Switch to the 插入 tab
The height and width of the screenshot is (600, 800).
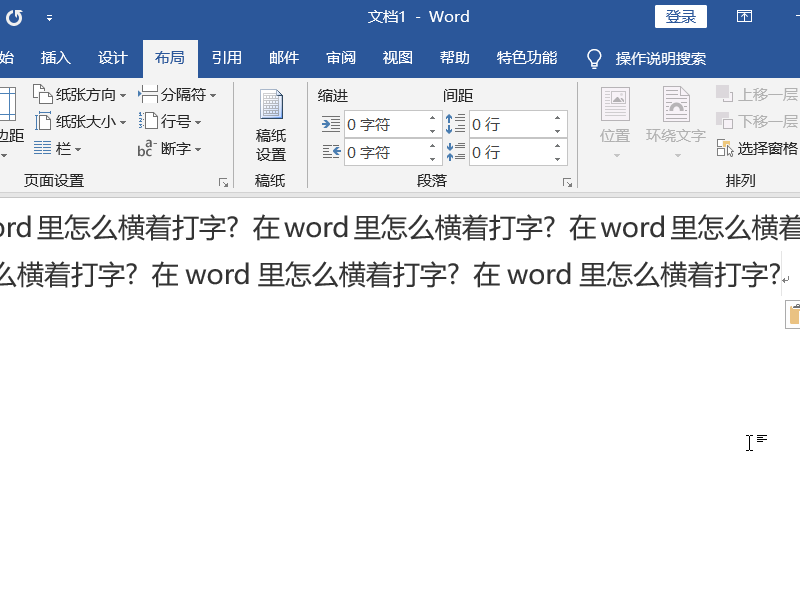[55, 57]
